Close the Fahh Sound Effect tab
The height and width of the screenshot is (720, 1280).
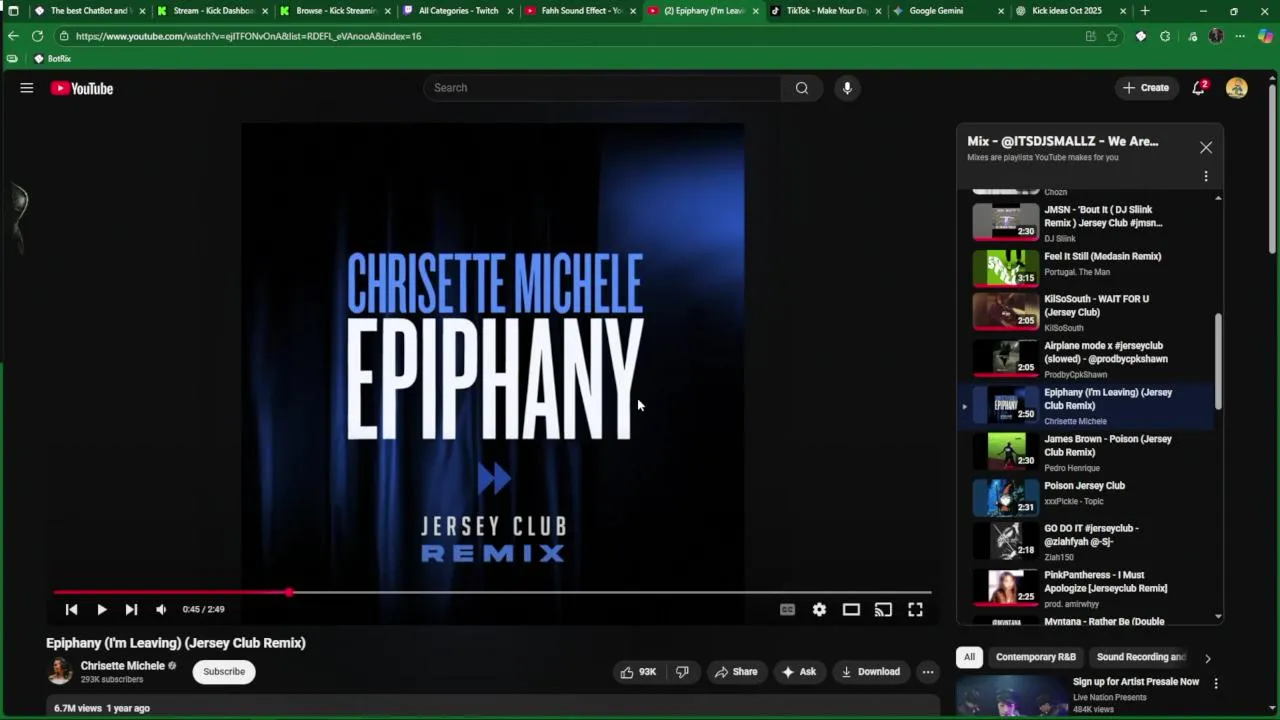click(x=632, y=11)
